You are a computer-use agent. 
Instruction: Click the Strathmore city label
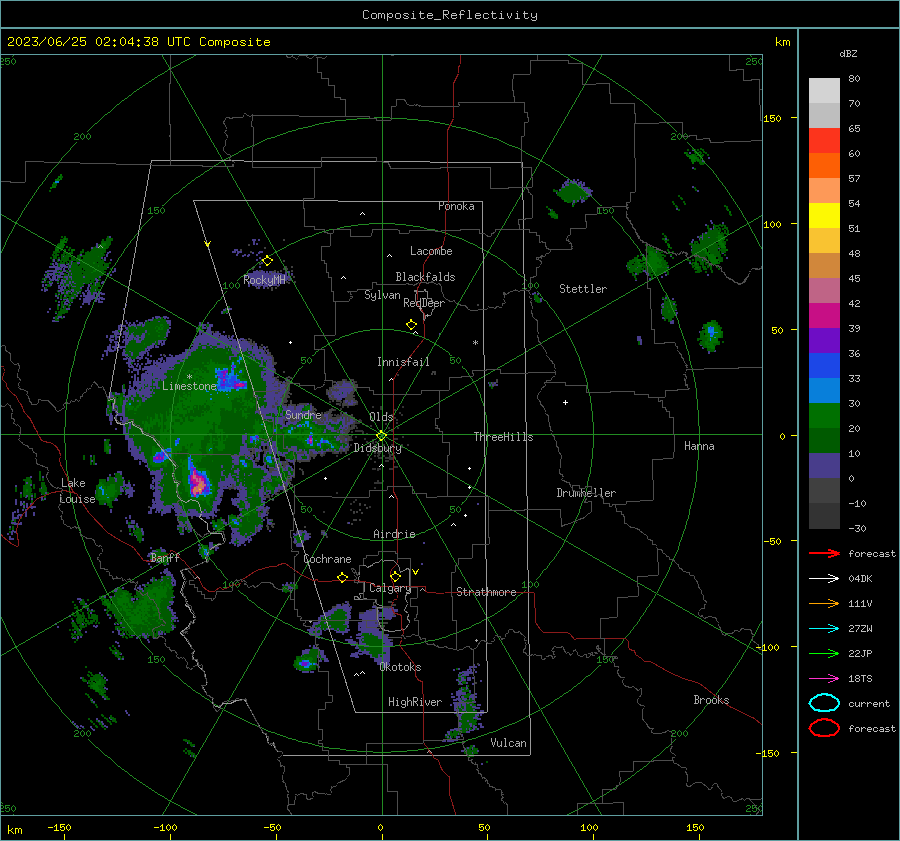[486, 592]
